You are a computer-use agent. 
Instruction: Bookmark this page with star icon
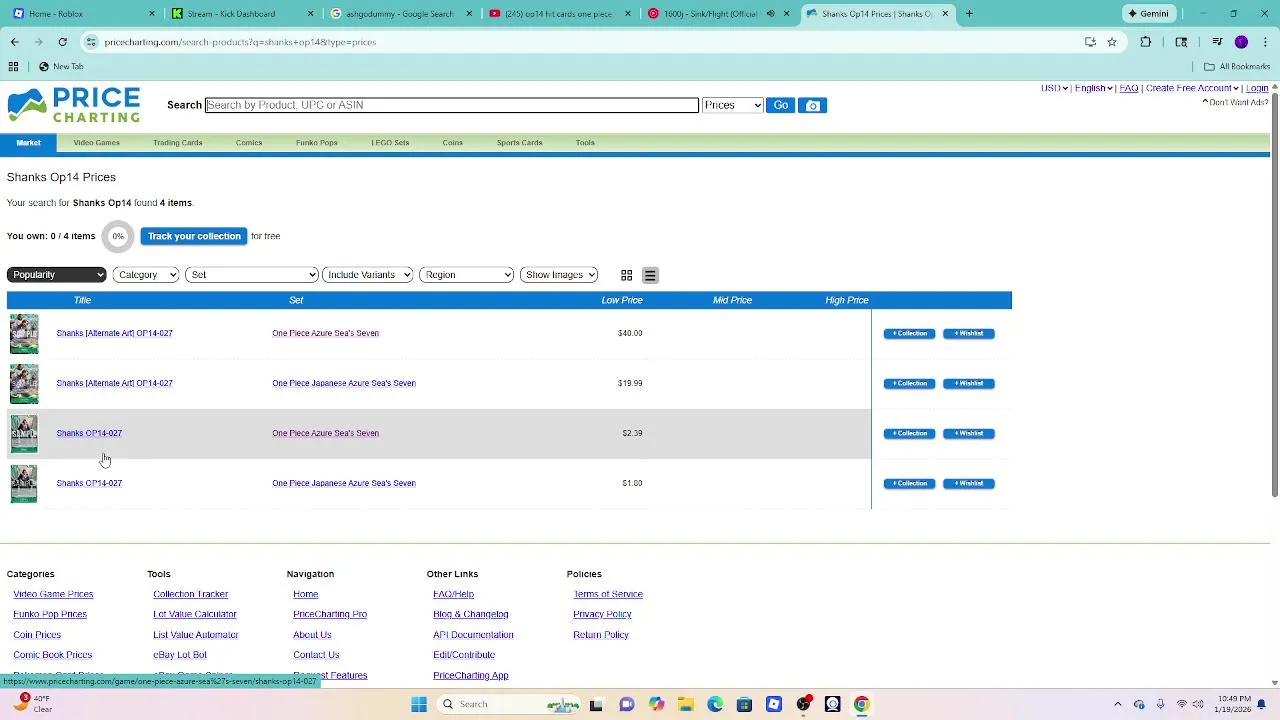tap(1111, 42)
